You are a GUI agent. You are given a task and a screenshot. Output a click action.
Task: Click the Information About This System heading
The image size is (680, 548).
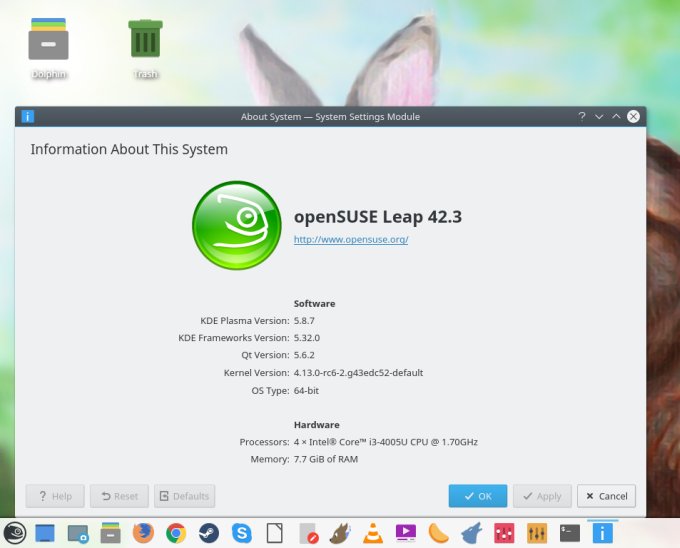[x=129, y=149]
